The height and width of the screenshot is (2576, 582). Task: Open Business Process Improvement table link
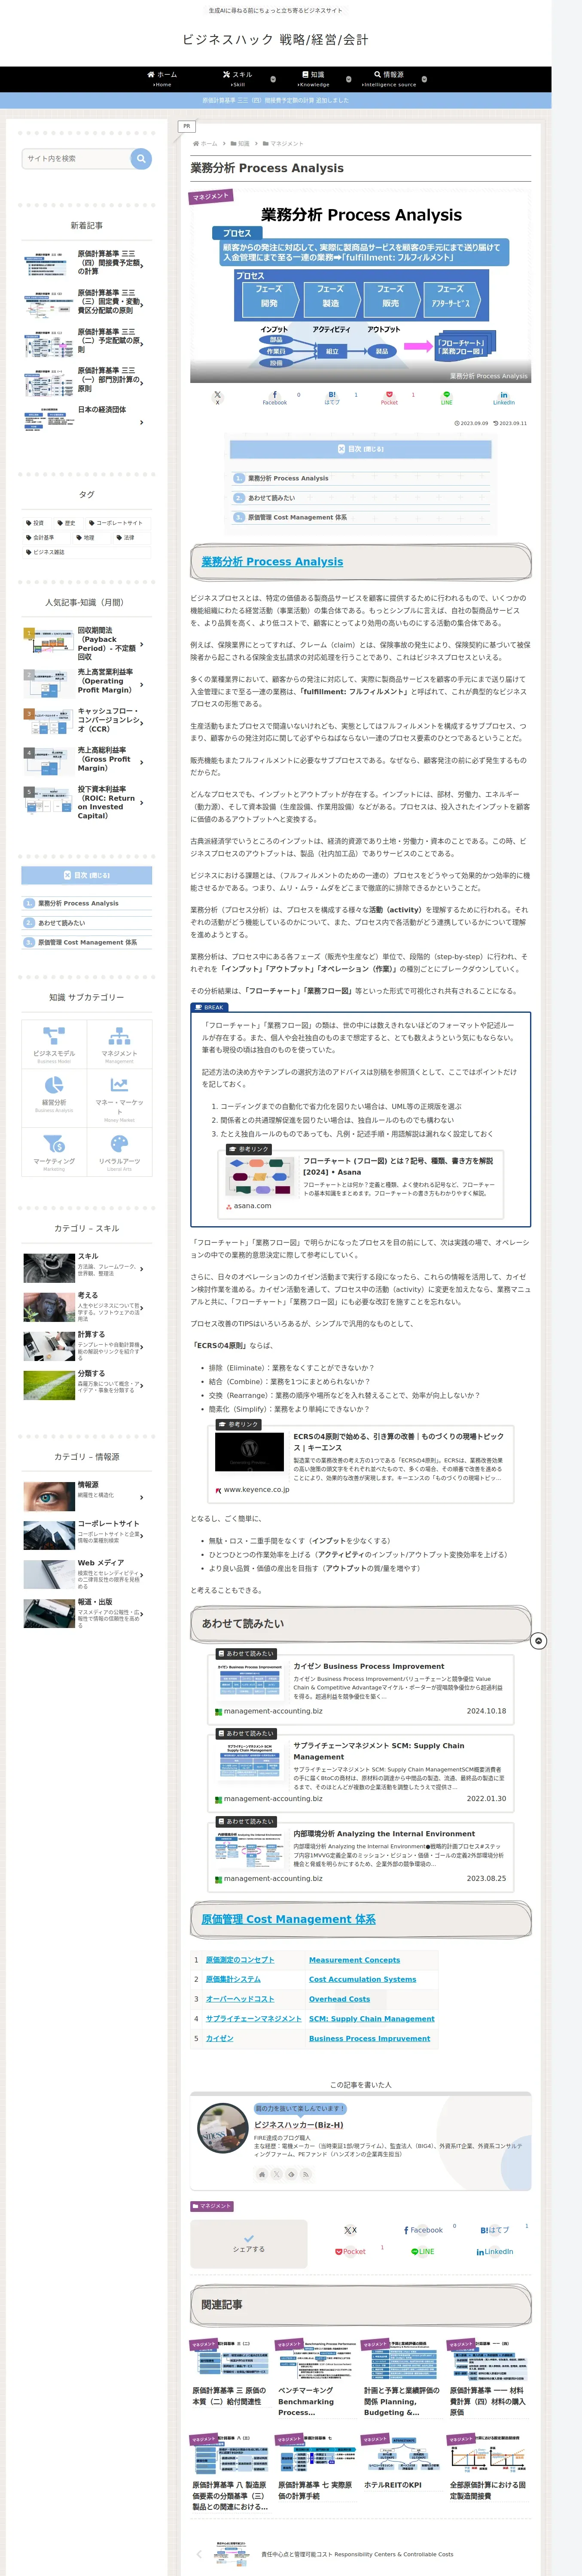(x=369, y=2038)
